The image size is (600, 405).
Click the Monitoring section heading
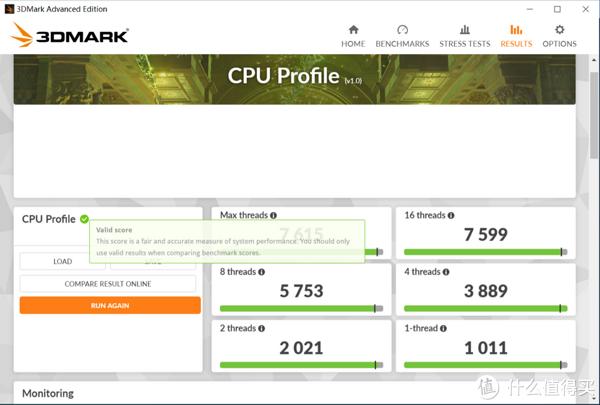pyautogui.click(x=48, y=394)
